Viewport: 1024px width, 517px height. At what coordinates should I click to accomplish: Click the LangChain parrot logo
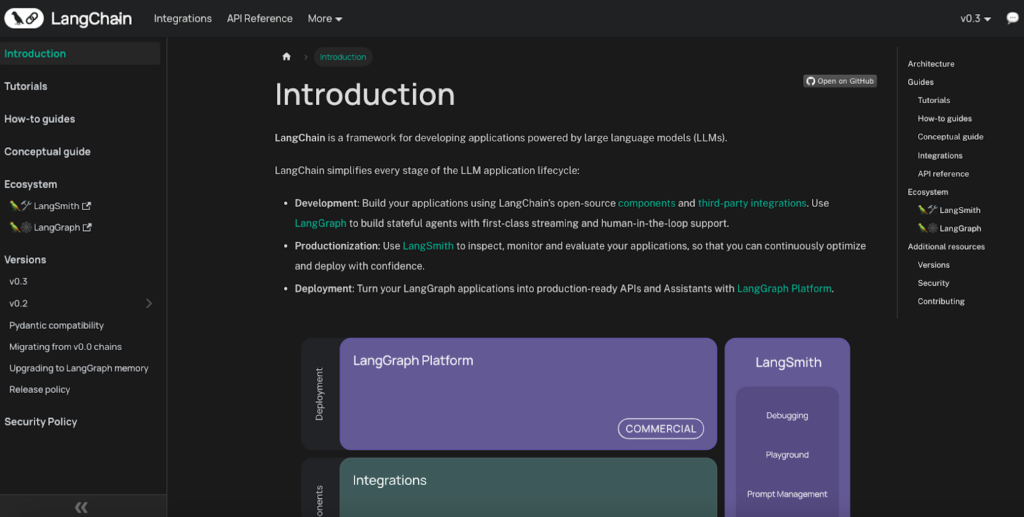[x=24, y=18]
